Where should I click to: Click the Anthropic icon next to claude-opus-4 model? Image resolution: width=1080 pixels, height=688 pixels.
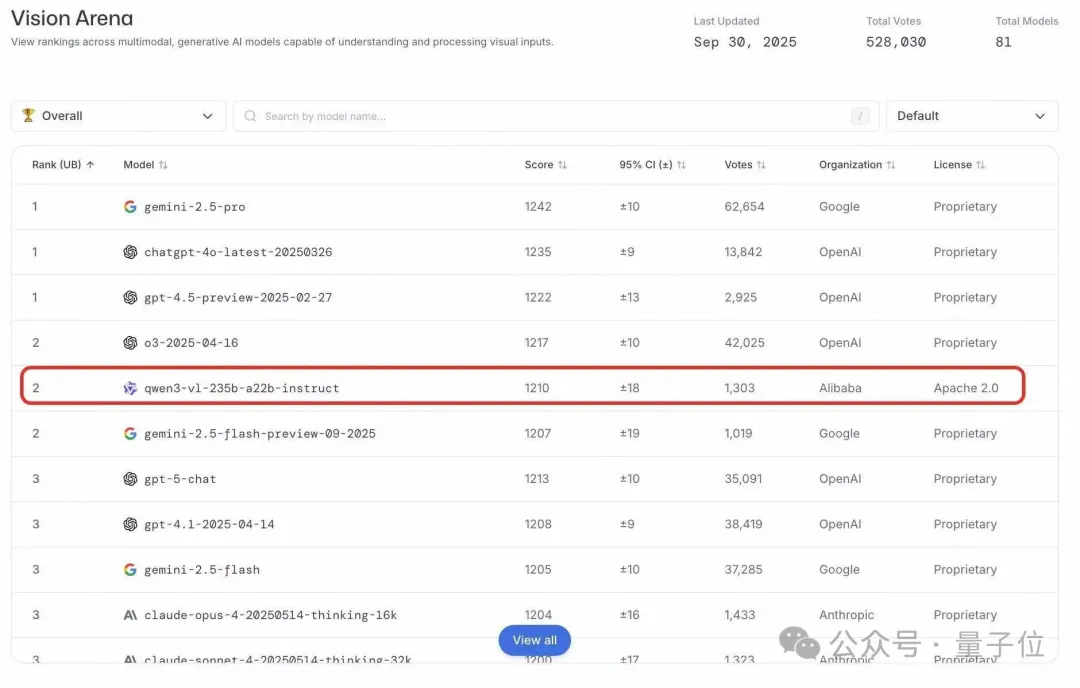click(130, 614)
